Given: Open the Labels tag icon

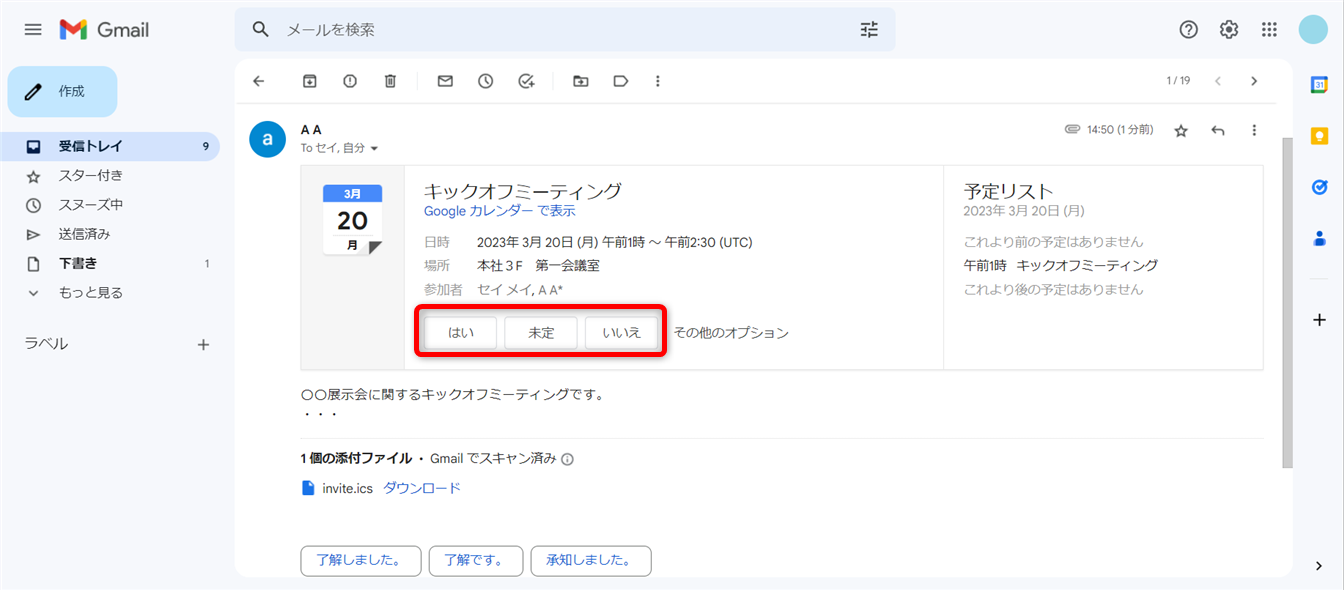Looking at the screenshot, I should [621, 81].
